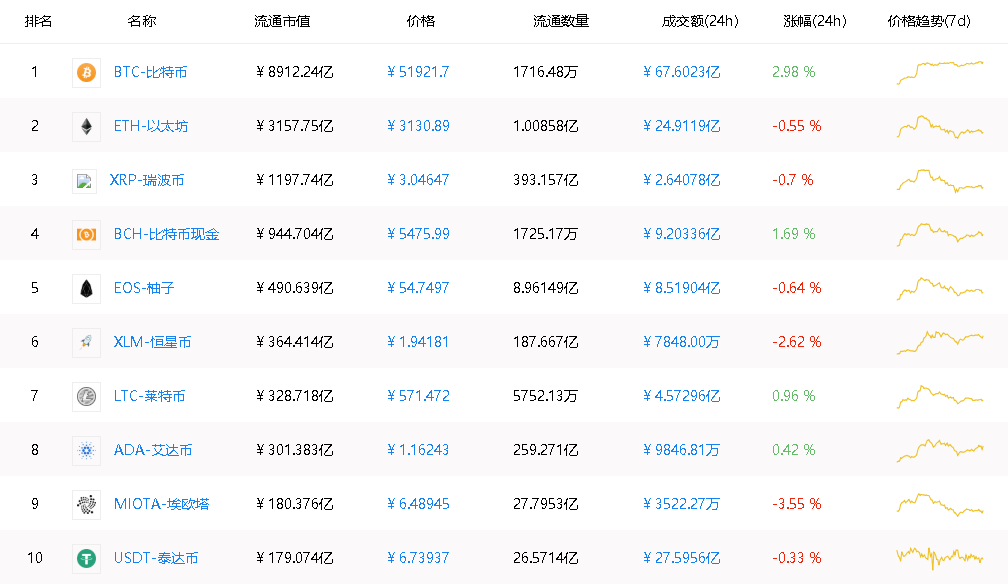
Task: Click BTC price ¥51921.7
Action: 418,72
